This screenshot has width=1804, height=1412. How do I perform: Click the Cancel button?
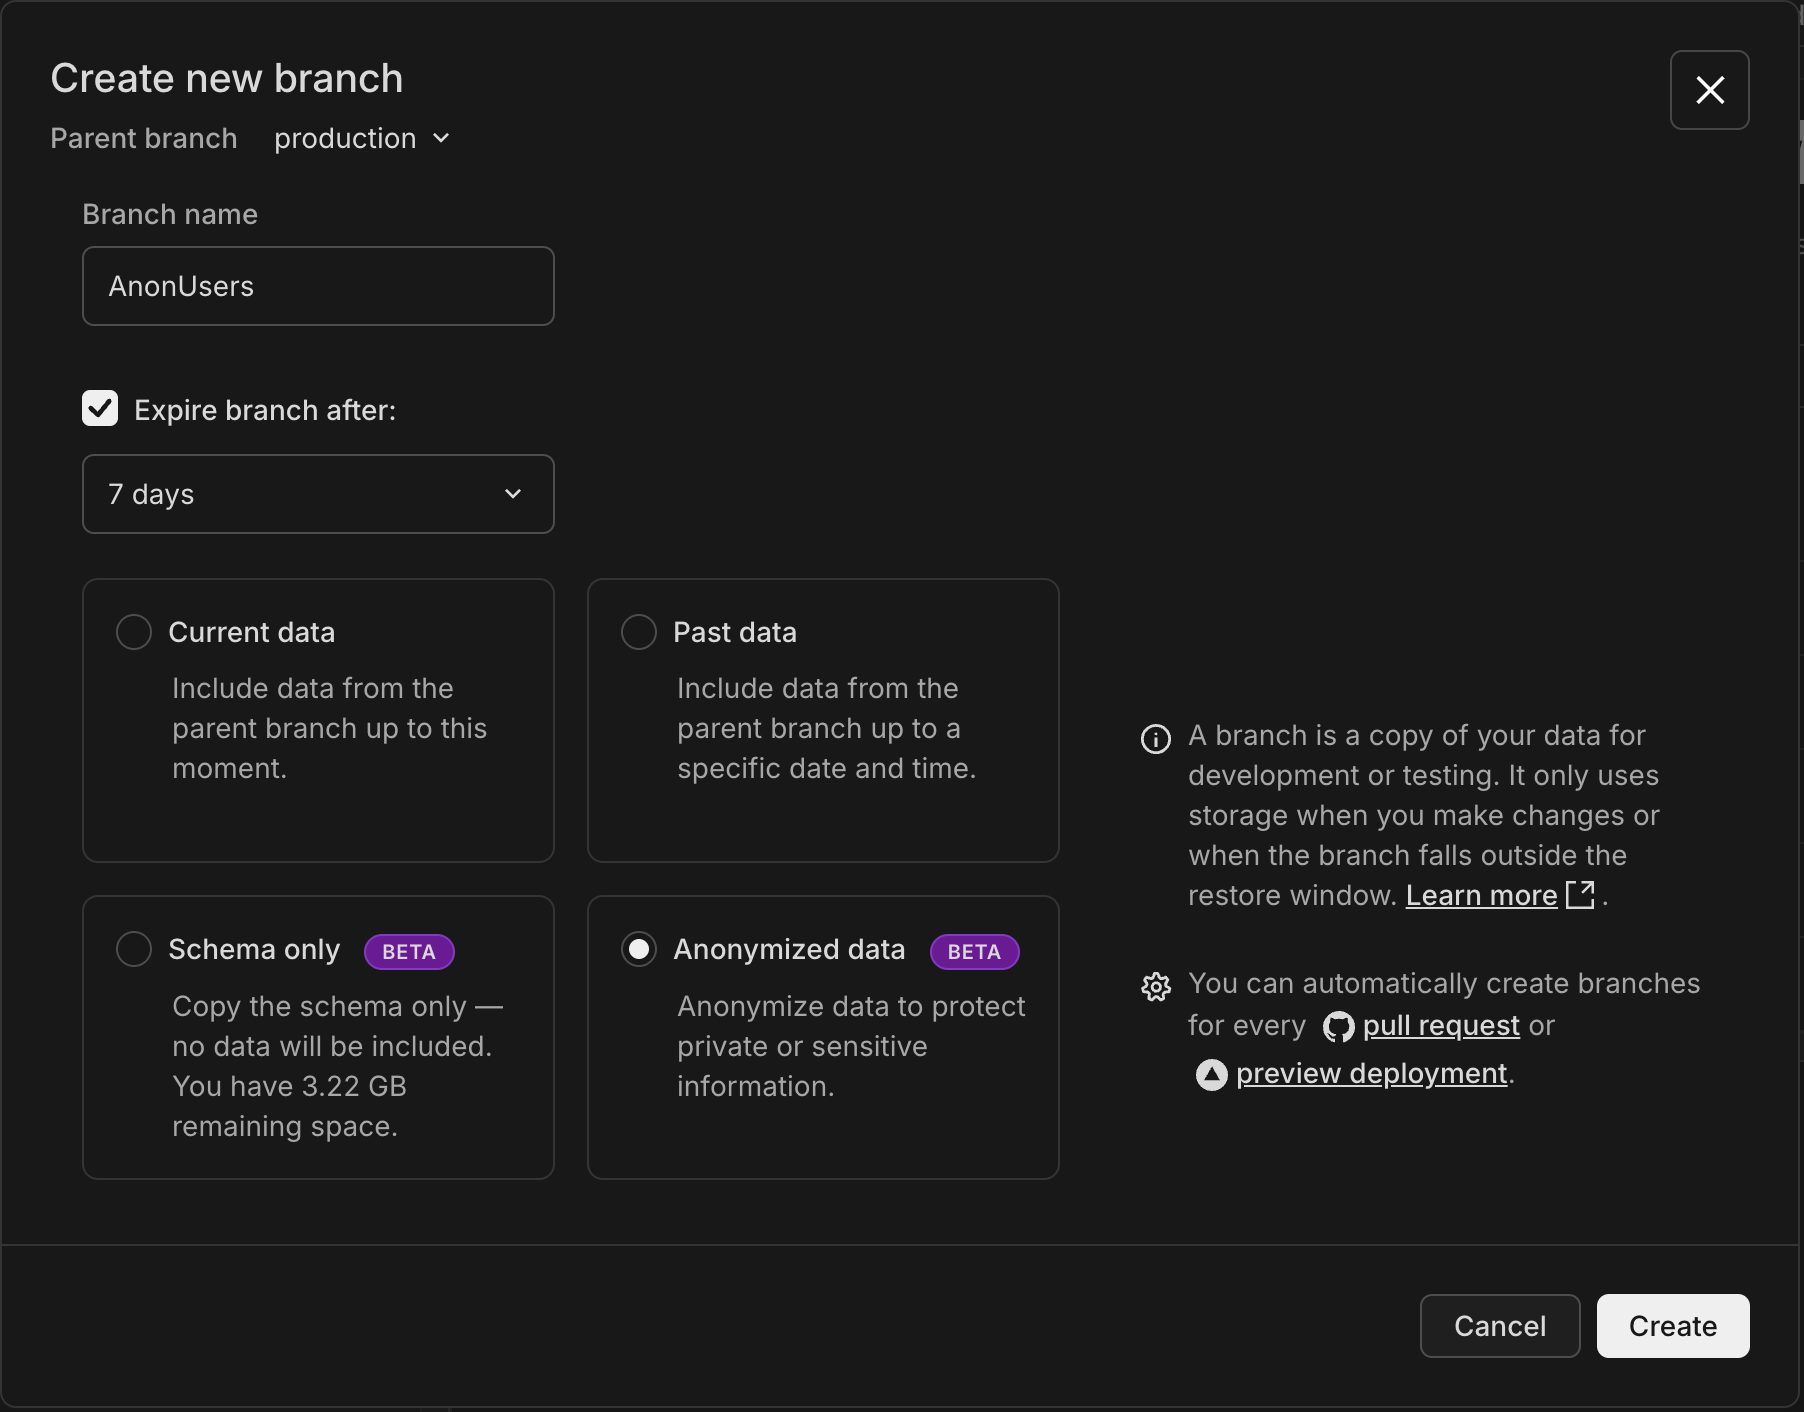coord(1499,1326)
